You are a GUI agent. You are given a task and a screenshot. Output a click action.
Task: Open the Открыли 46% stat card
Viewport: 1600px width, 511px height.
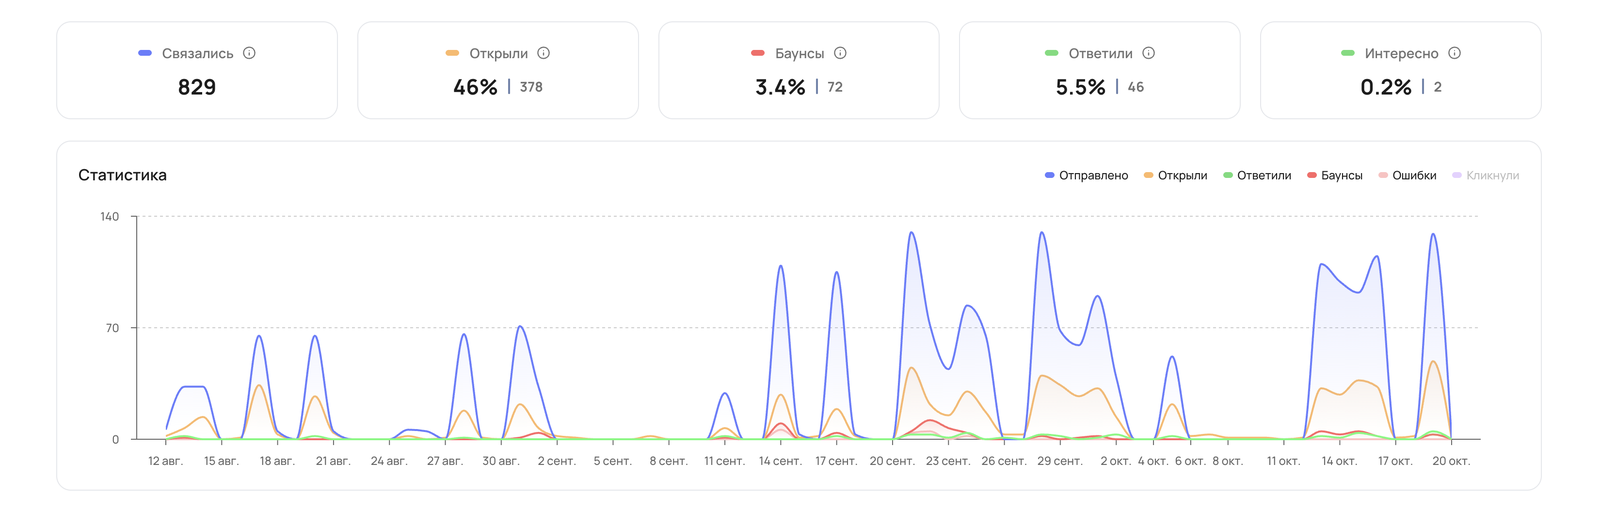coord(498,70)
